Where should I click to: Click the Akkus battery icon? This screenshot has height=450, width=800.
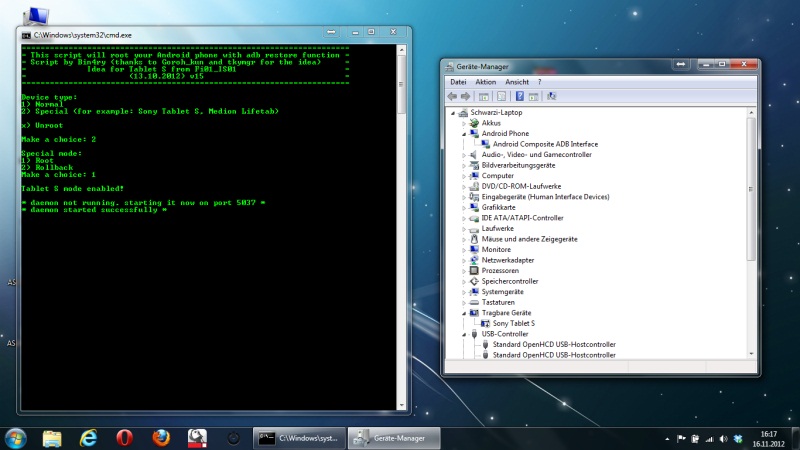pyautogui.click(x=474, y=123)
